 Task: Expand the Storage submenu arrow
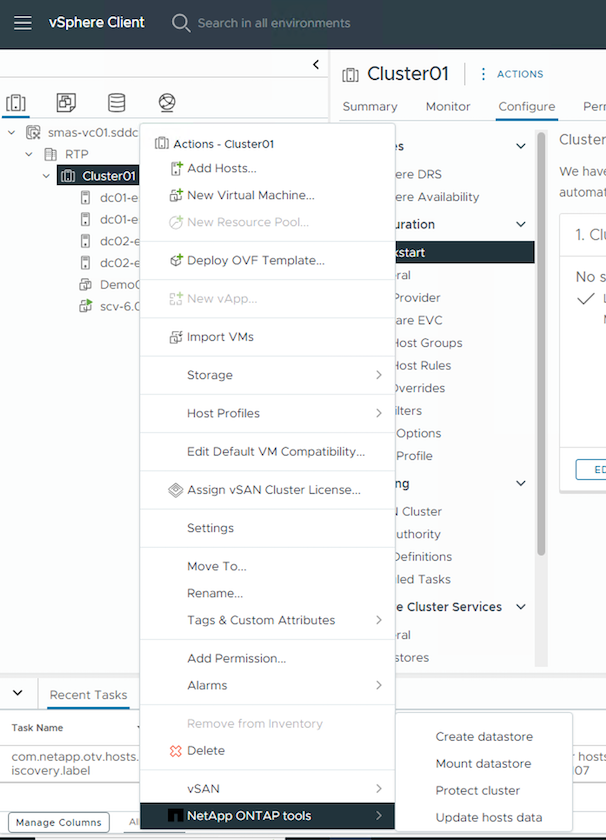(379, 375)
